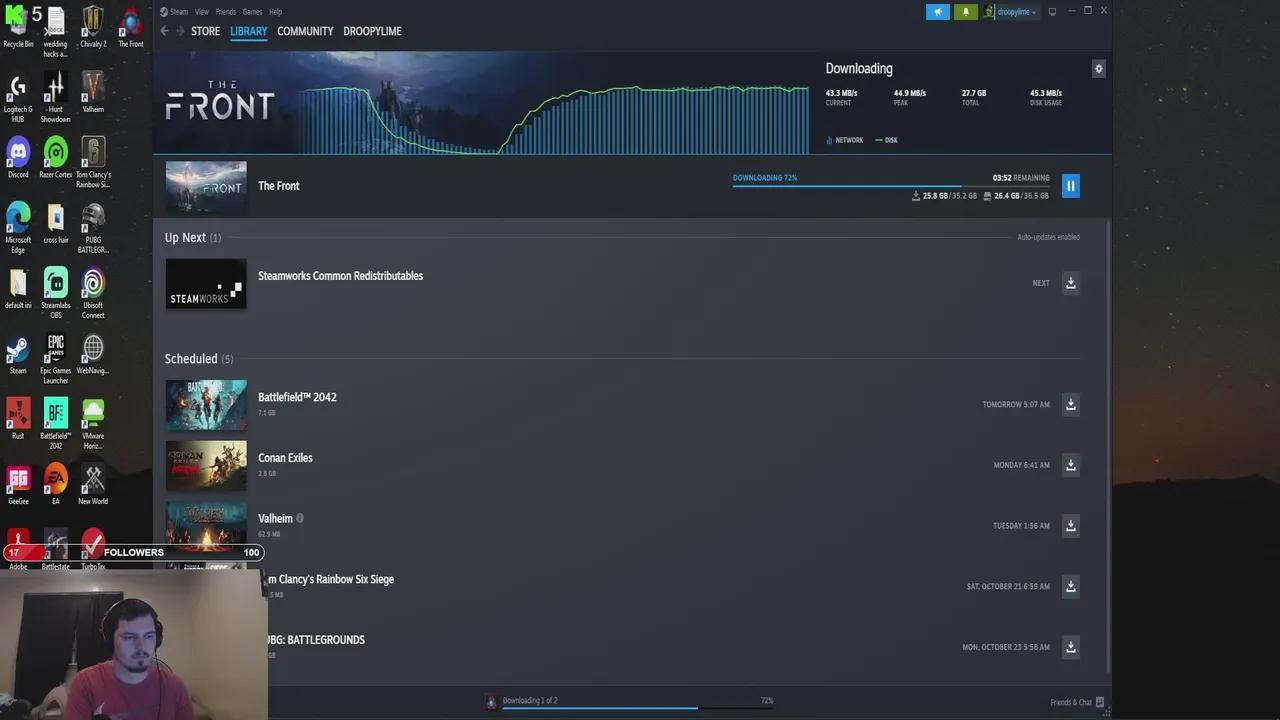Go back with the left arrow
This screenshot has width=1280, height=720.
tap(165, 31)
